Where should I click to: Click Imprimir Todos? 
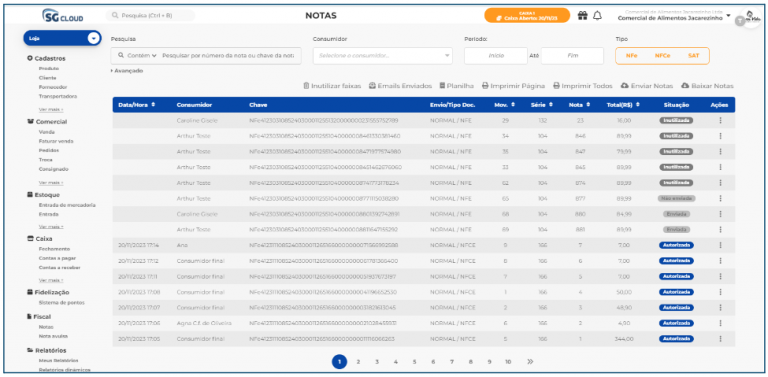point(583,86)
